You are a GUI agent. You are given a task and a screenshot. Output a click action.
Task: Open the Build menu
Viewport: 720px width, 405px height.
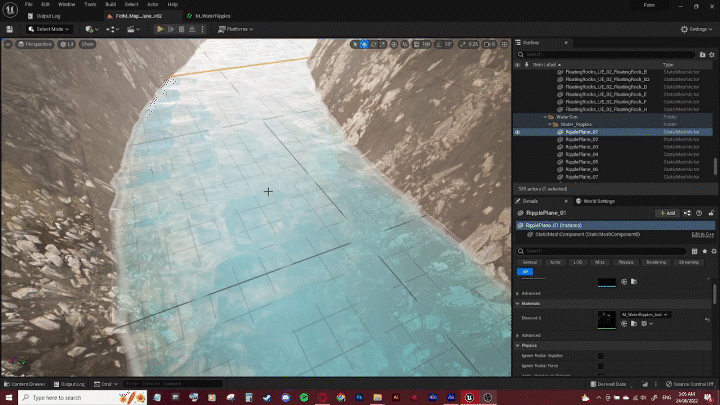pos(111,5)
